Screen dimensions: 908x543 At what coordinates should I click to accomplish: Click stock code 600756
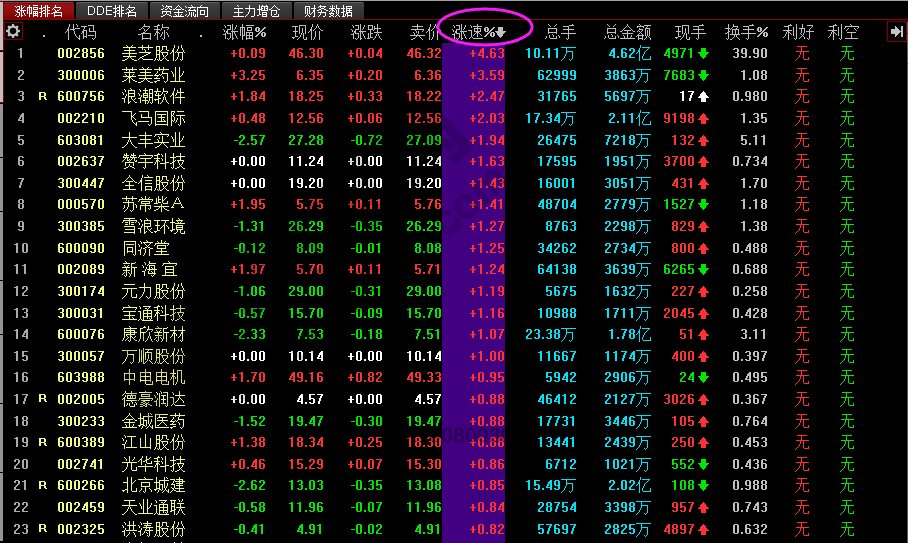click(x=80, y=97)
